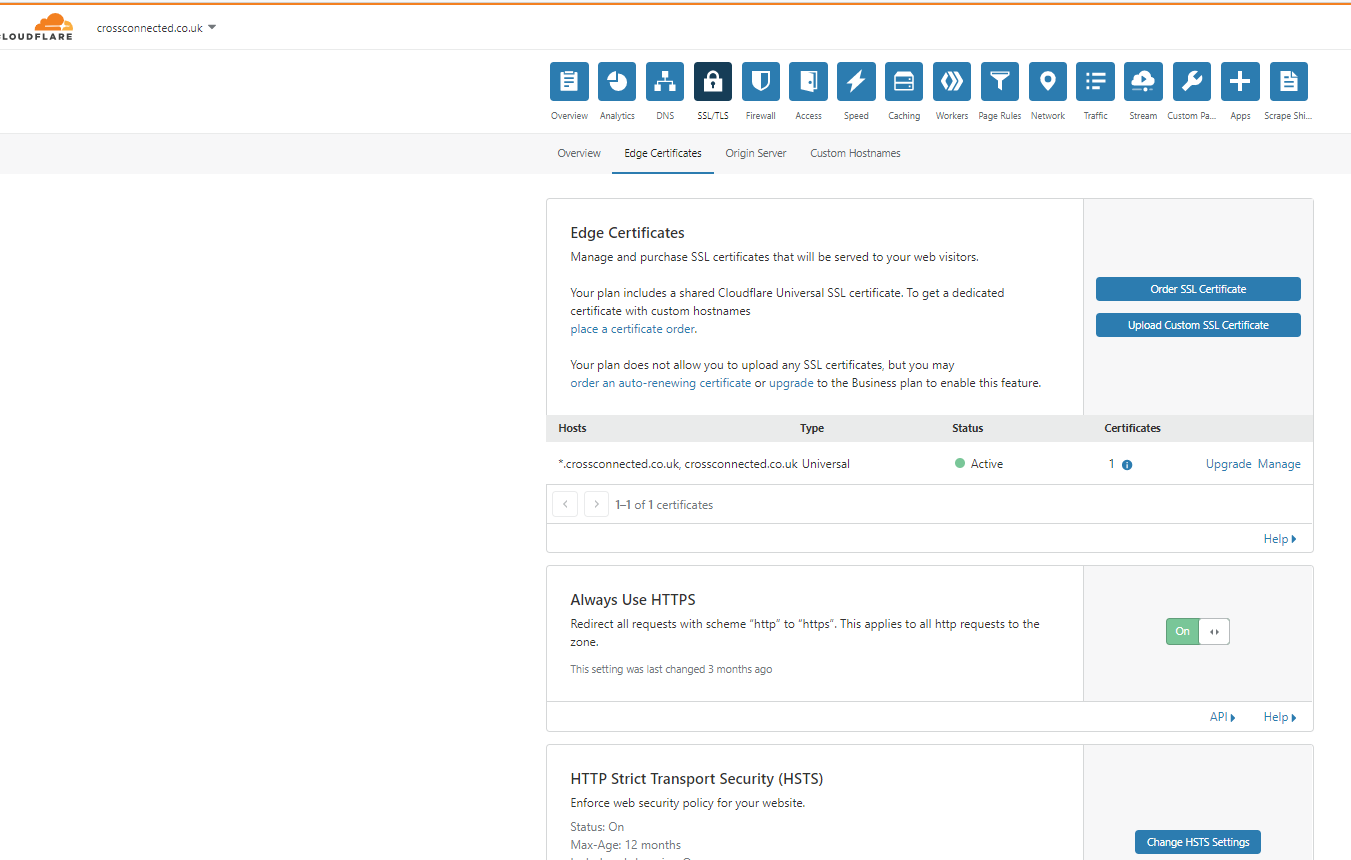Open the Overview section icon
The height and width of the screenshot is (860, 1351).
pos(569,82)
